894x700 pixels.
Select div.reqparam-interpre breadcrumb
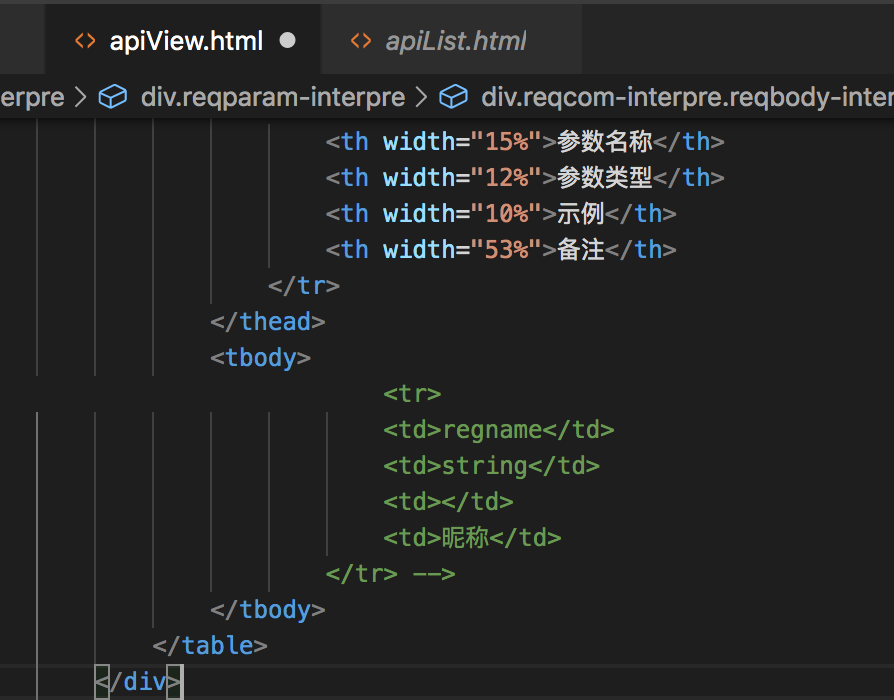point(273,97)
